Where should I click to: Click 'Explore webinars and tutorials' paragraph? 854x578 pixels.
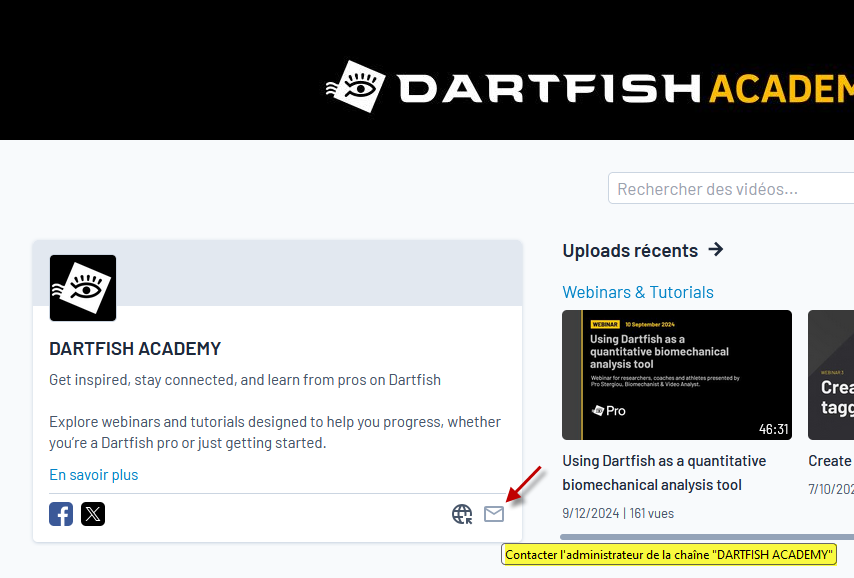[x=275, y=432]
